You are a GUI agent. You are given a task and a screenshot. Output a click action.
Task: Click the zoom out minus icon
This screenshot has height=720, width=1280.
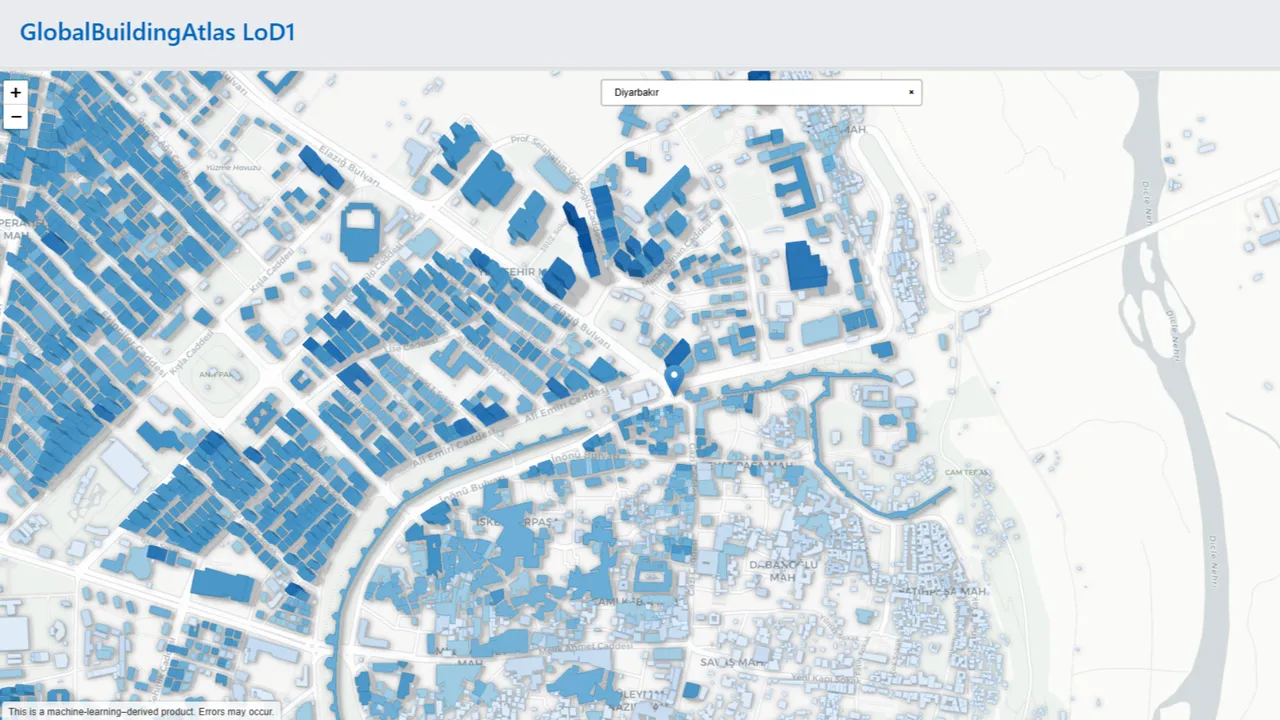tap(15, 117)
